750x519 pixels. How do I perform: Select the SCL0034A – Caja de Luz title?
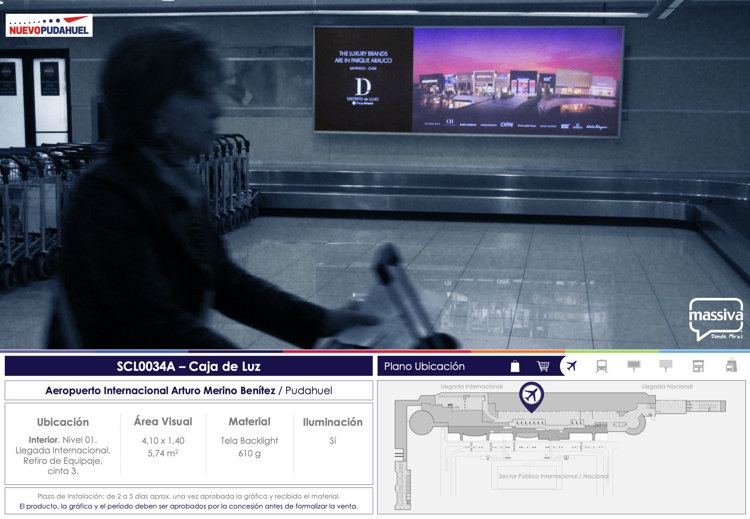[x=189, y=367]
